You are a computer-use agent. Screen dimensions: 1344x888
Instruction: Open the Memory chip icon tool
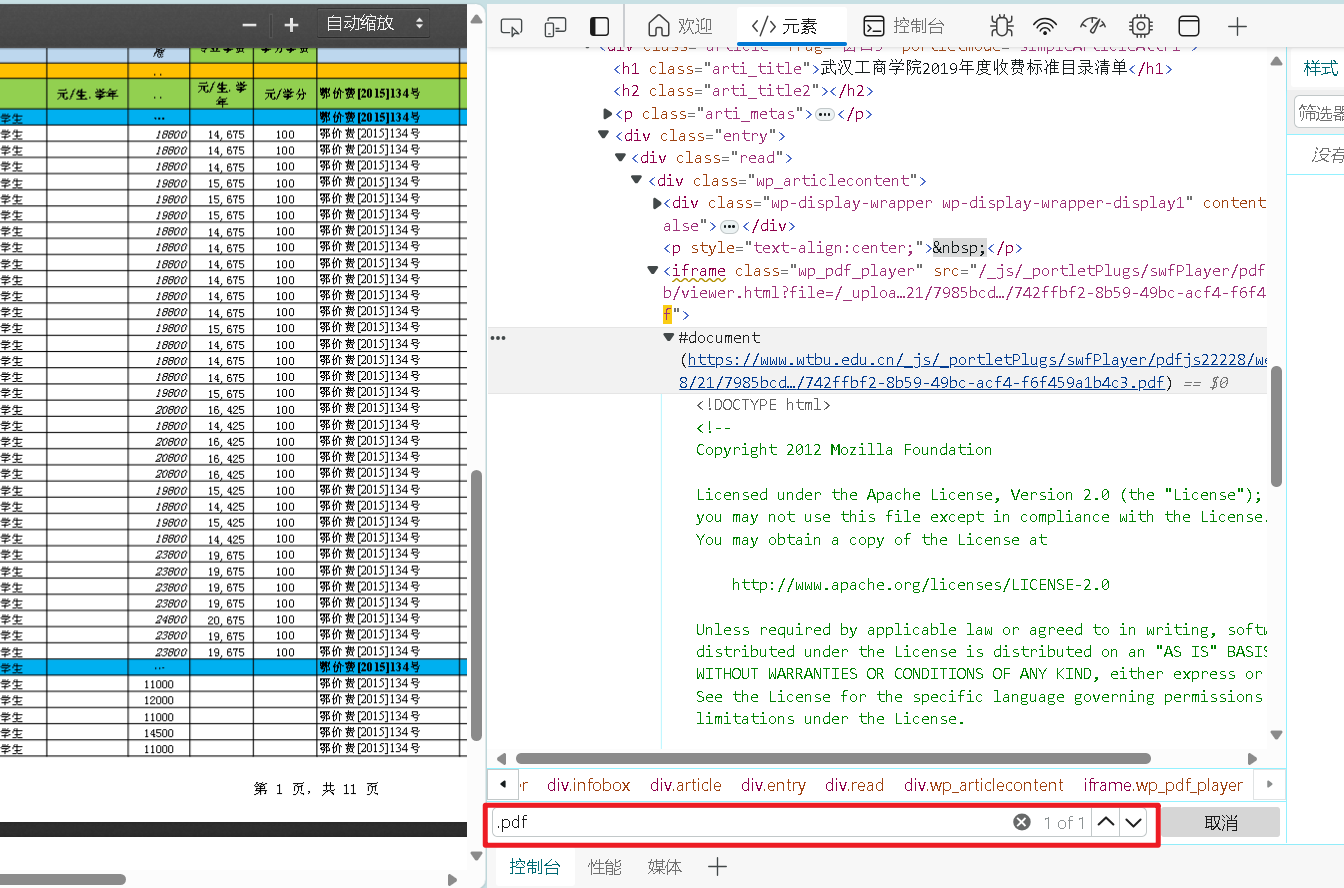click(x=1140, y=26)
